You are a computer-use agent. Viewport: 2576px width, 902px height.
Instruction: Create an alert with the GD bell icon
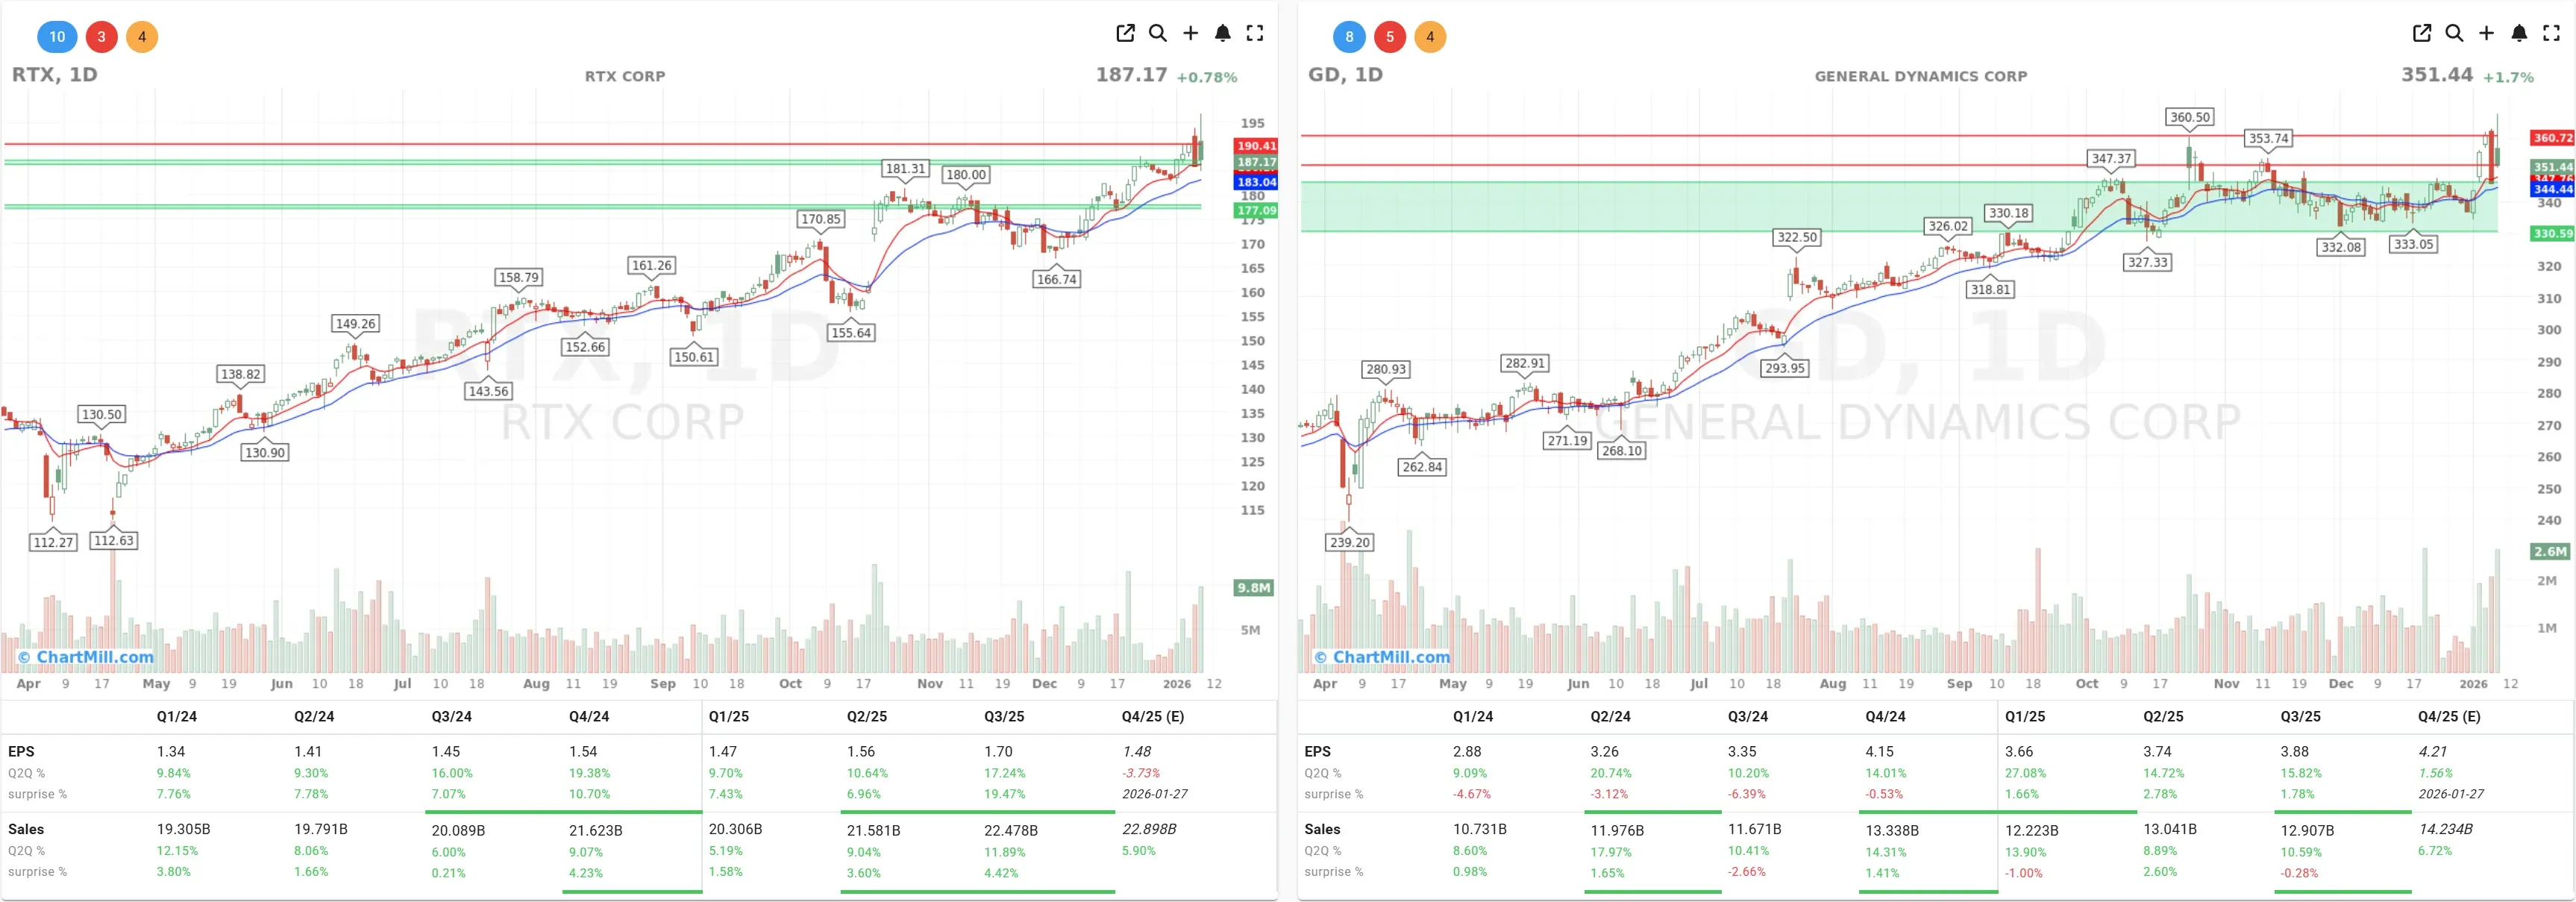[2519, 33]
